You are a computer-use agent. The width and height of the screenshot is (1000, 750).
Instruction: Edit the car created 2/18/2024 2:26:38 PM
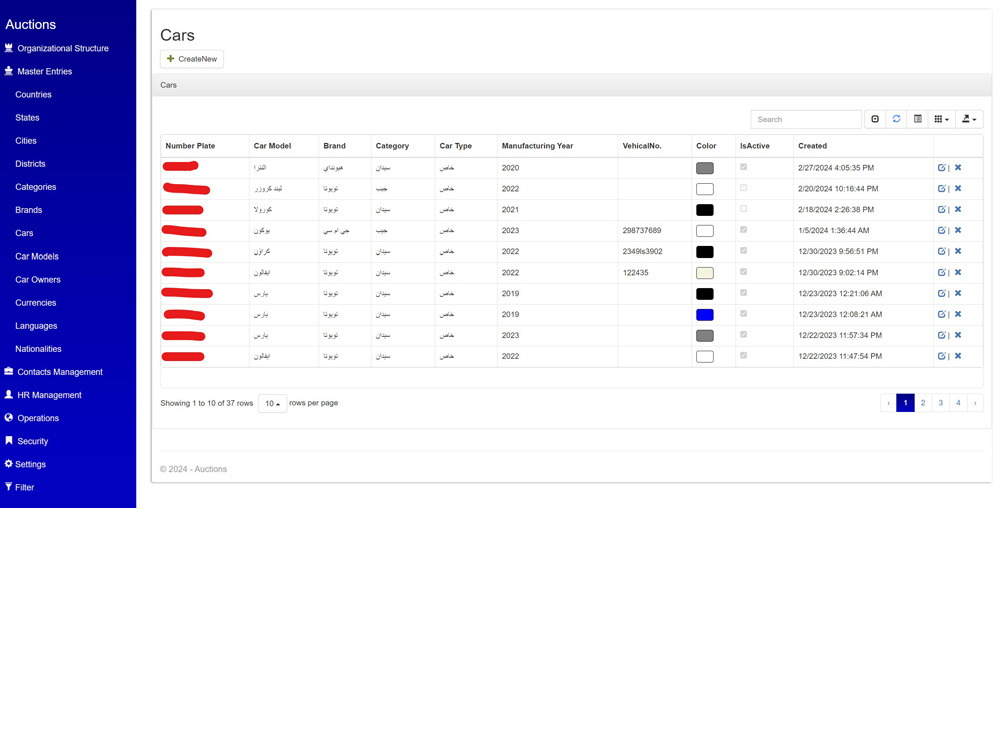[x=941, y=210]
